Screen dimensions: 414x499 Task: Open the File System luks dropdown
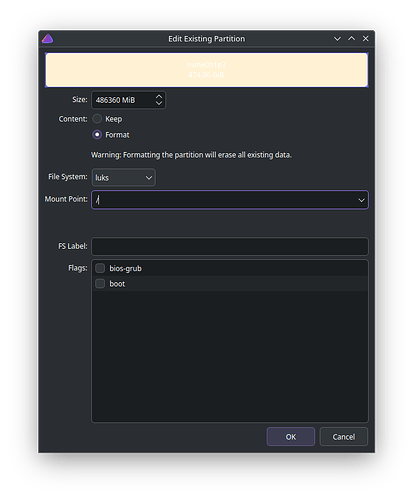coord(123,177)
